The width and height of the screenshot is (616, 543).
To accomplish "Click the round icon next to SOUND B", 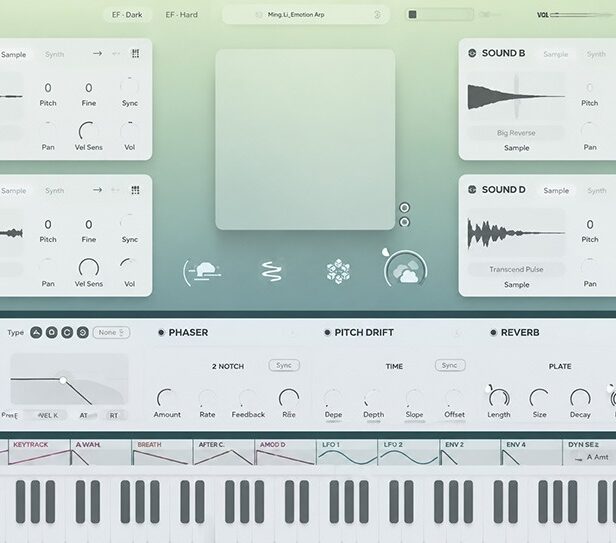I will coord(472,53).
